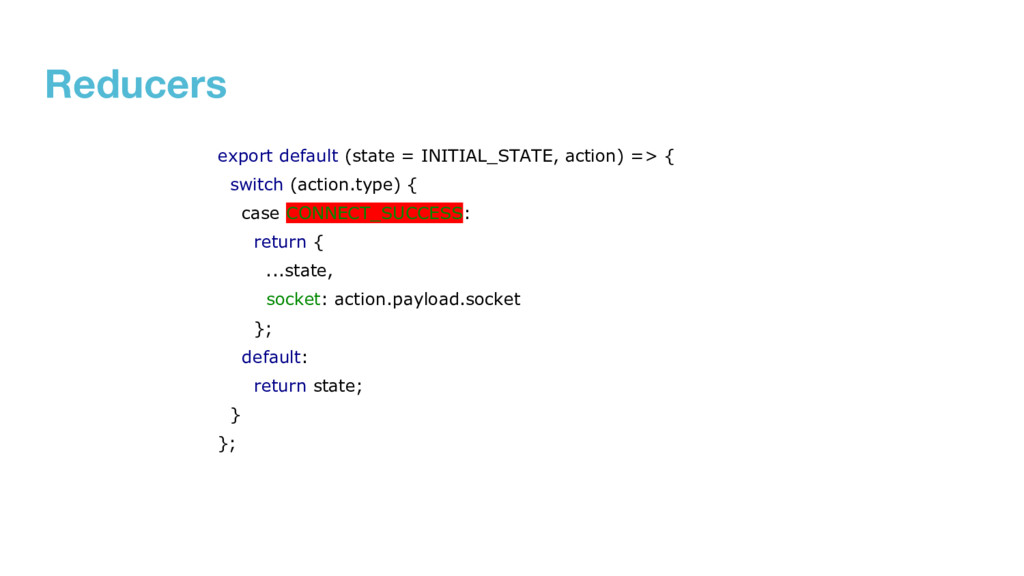Select the action.type expression

pos(345,185)
